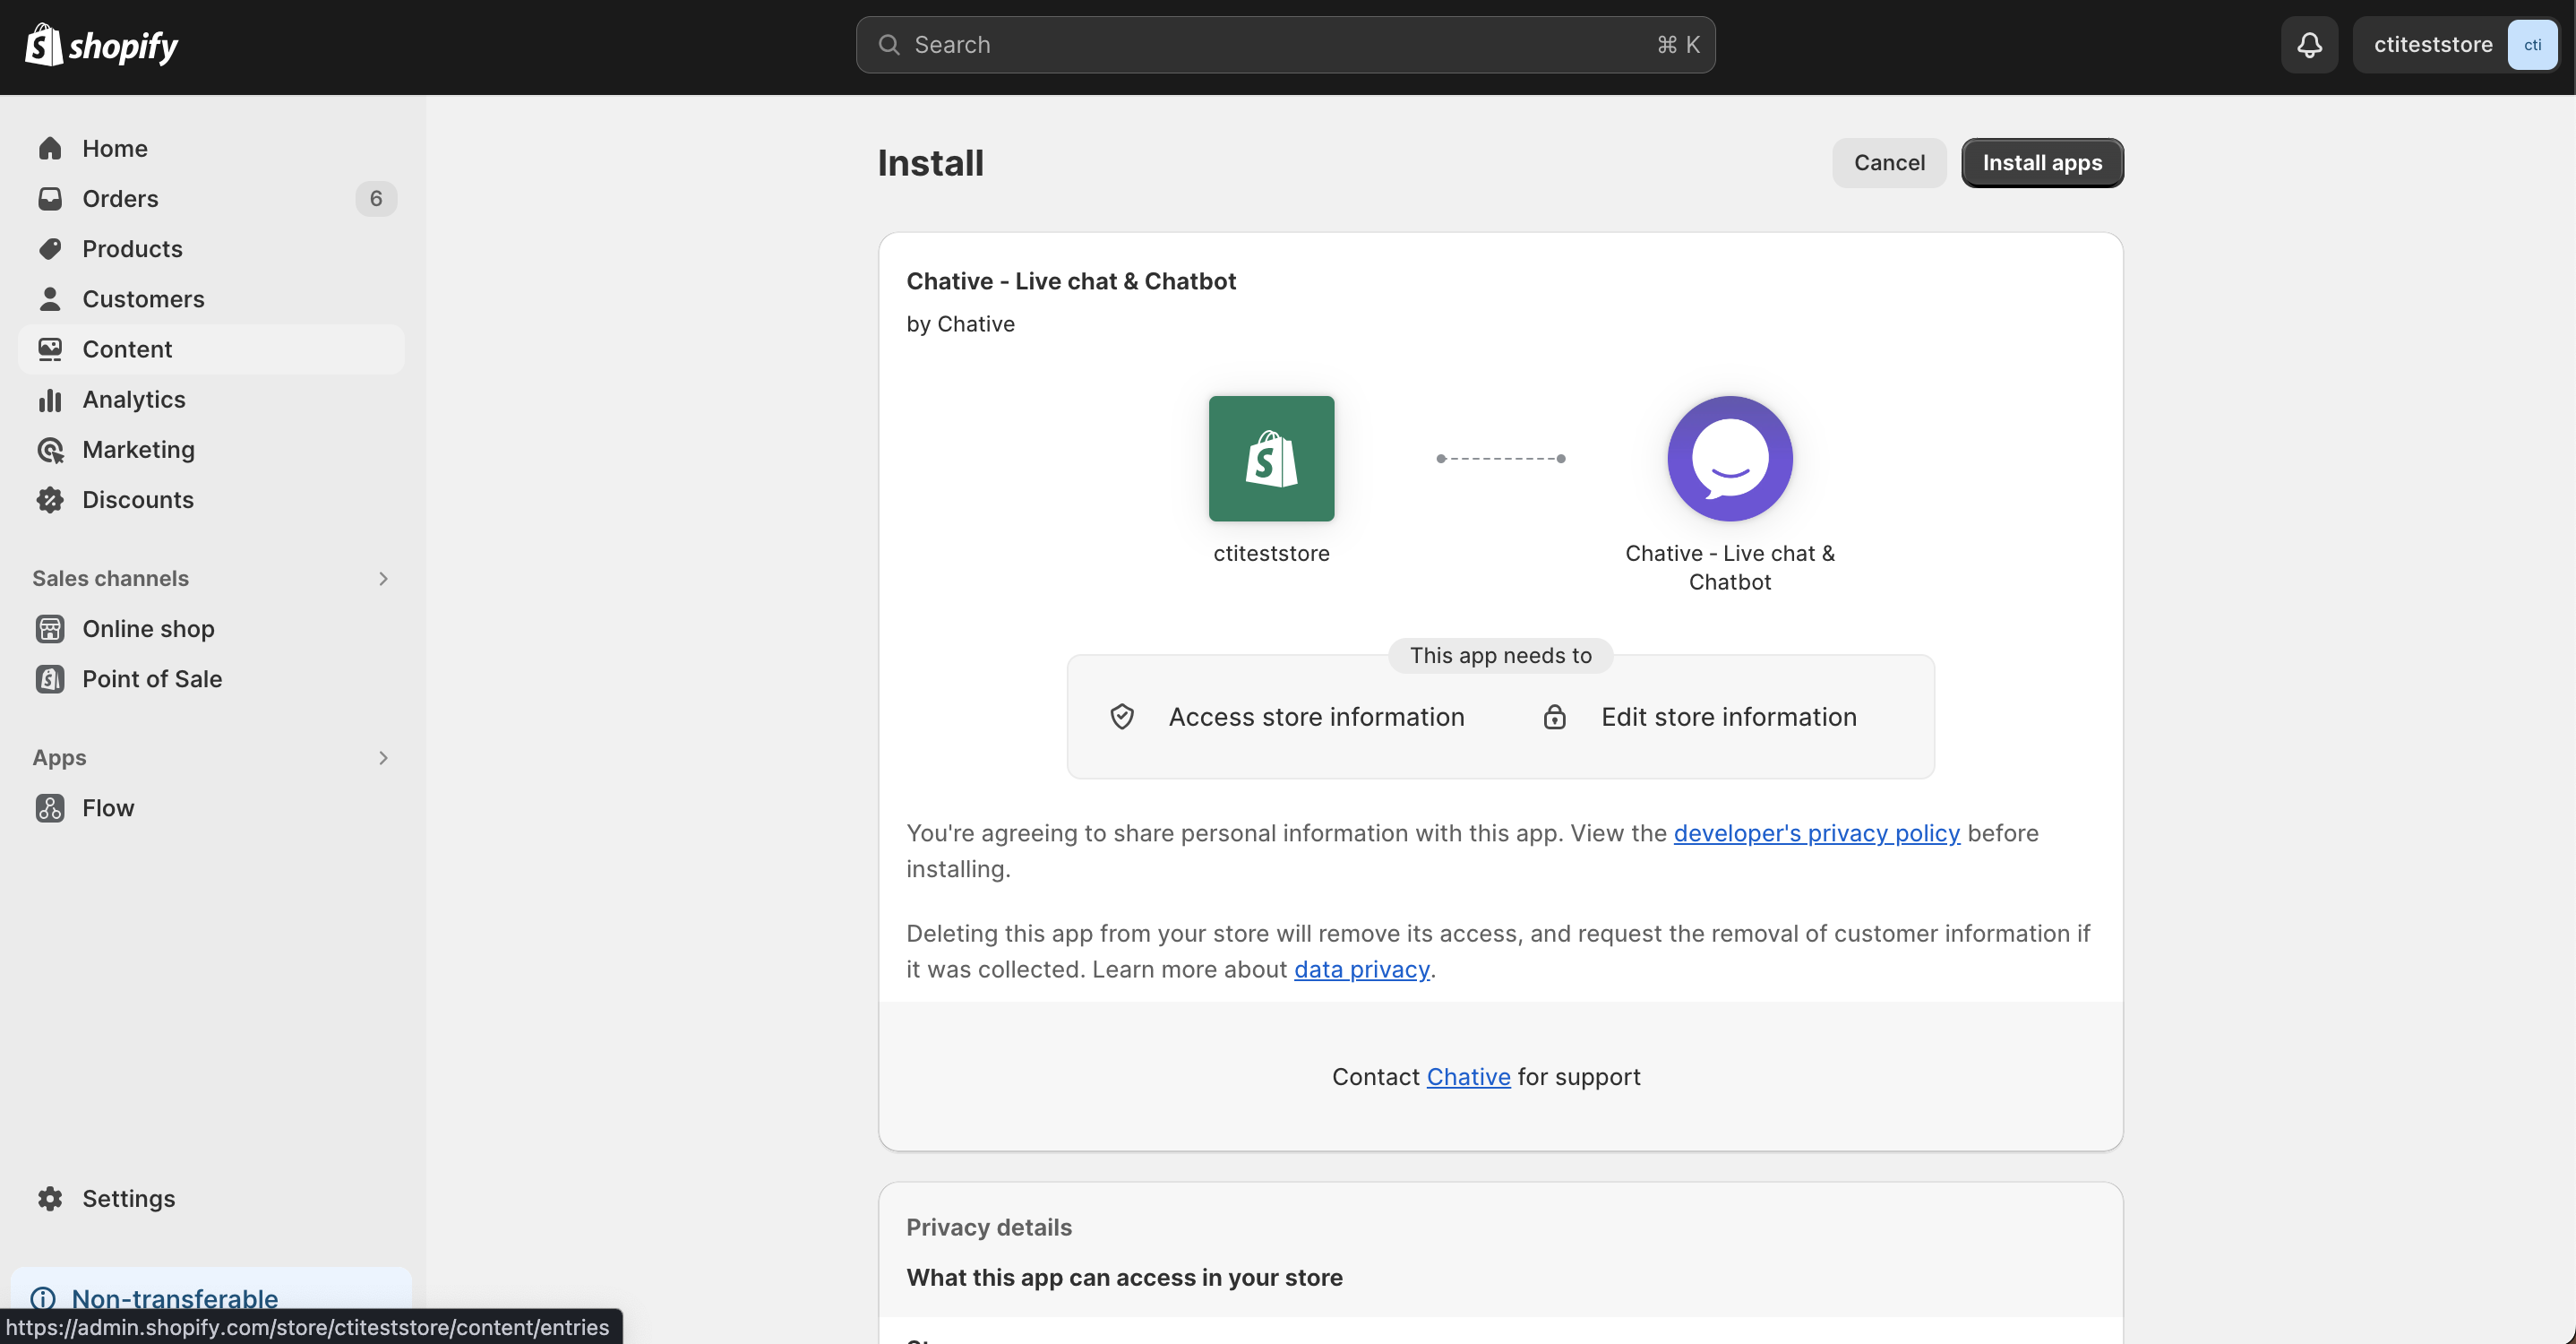Go to Customers in the sidebar
Image resolution: width=2576 pixels, height=1344 pixels.
[143, 299]
